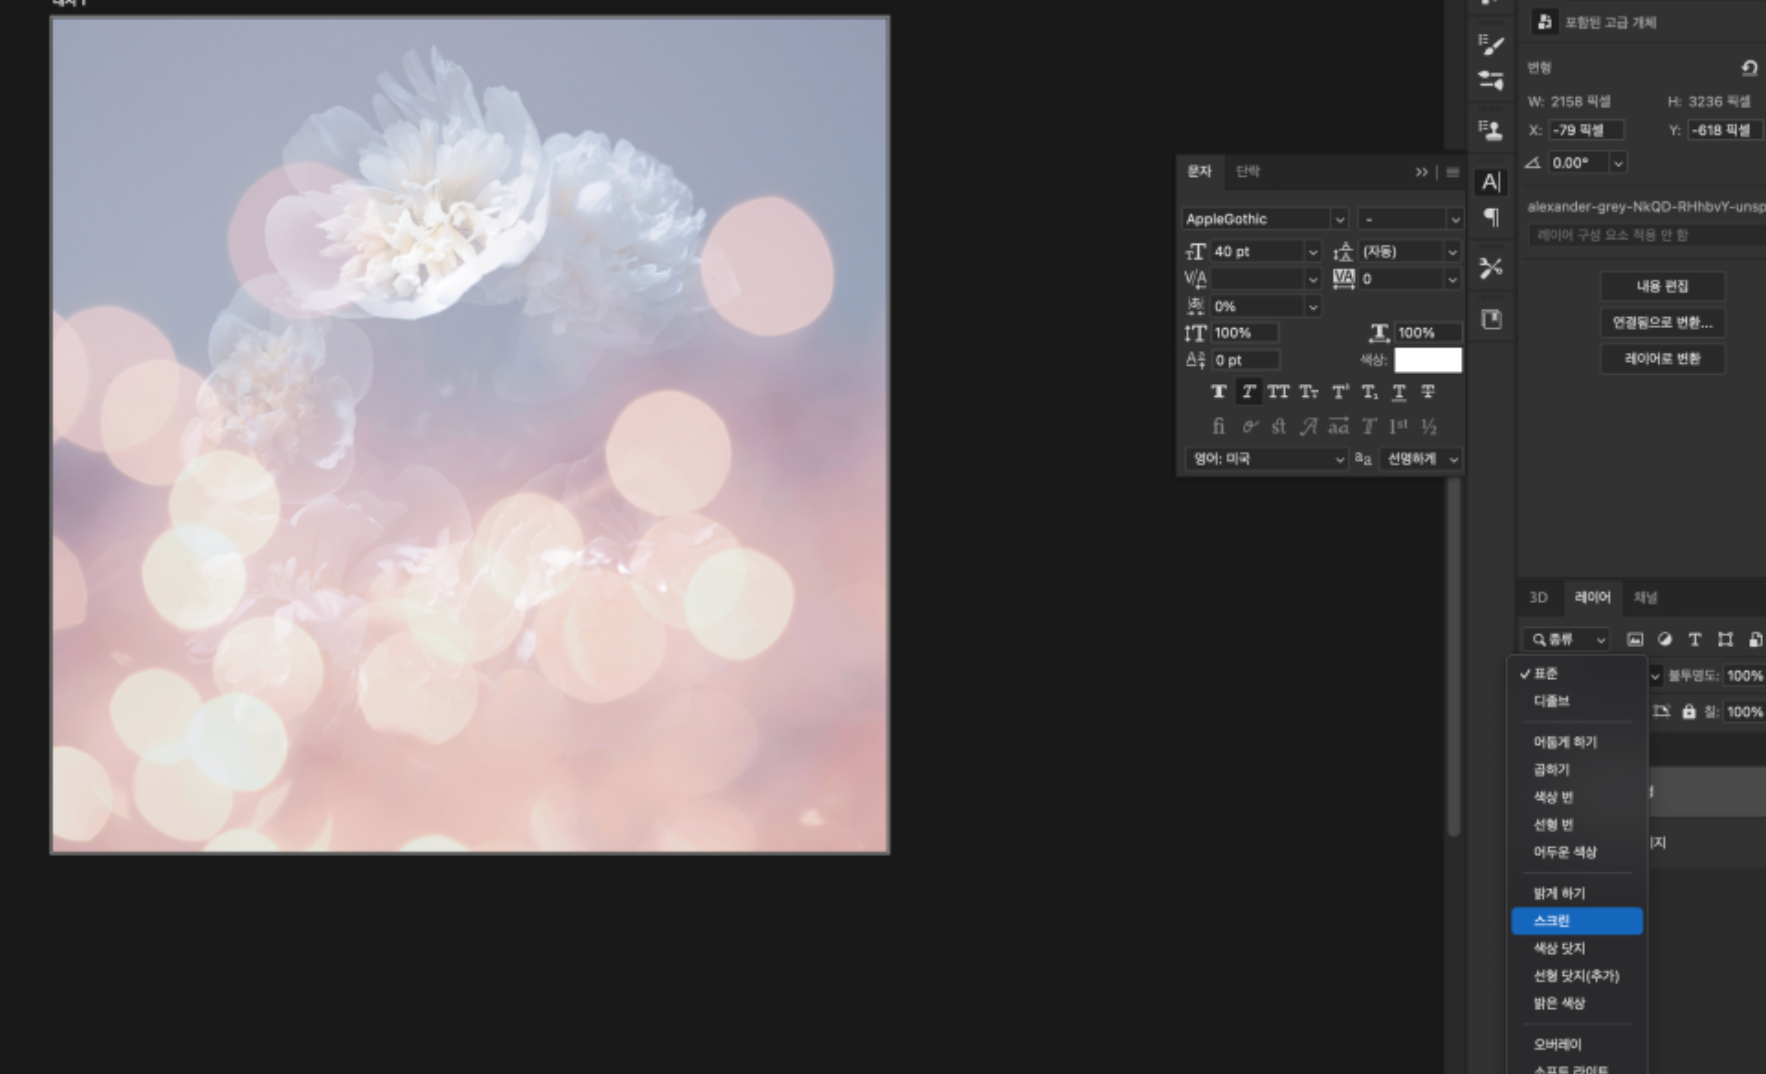Click the lock-all padlock icon in Layers
The width and height of the screenshot is (1766, 1074).
click(x=1689, y=712)
